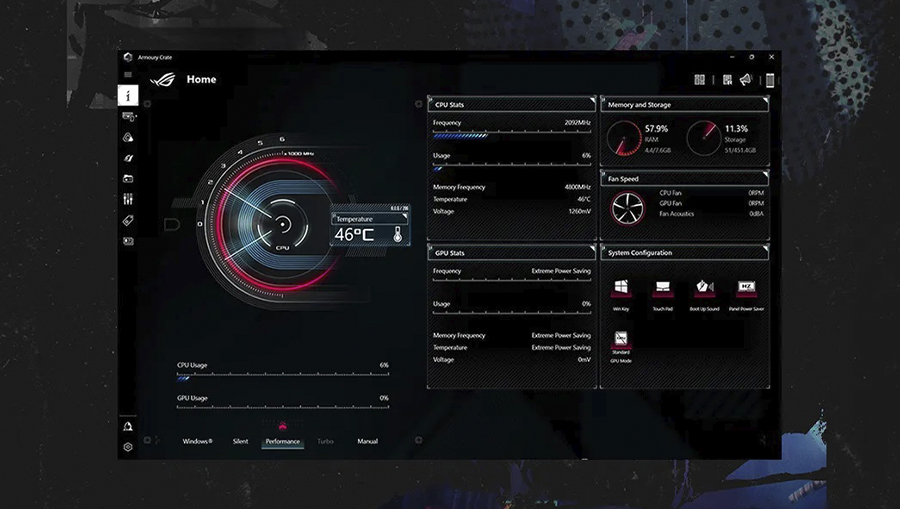Image resolution: width=900 pixels, height=509 pixels.
Task: Click the megaphone announcements icon
Action: tap(745, 80)
